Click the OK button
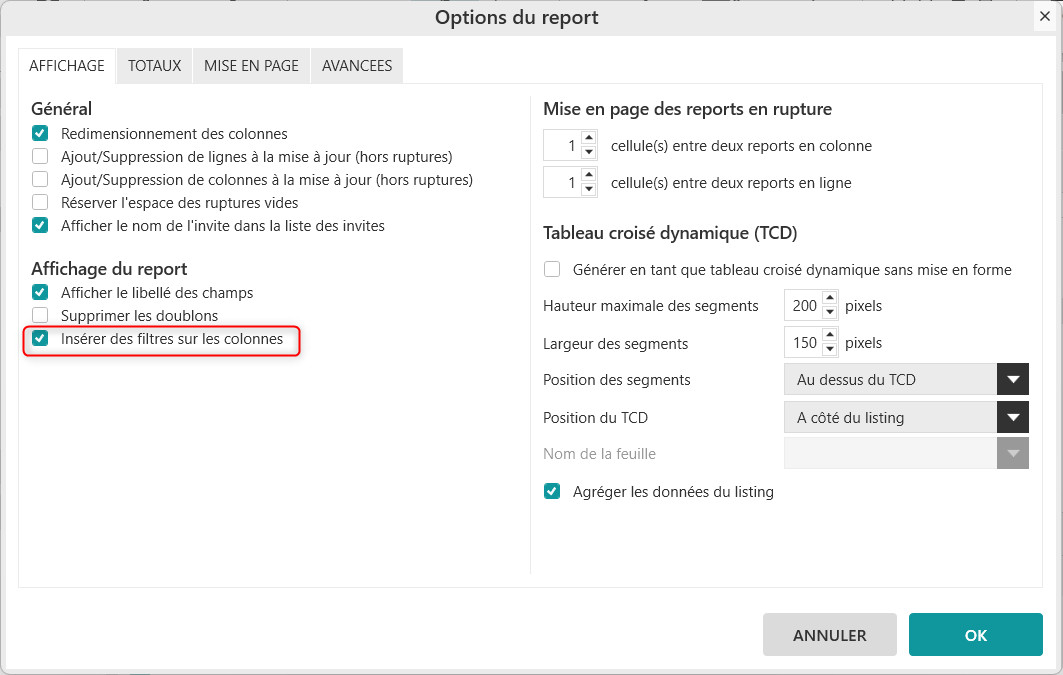 click(x=975, y=635)
